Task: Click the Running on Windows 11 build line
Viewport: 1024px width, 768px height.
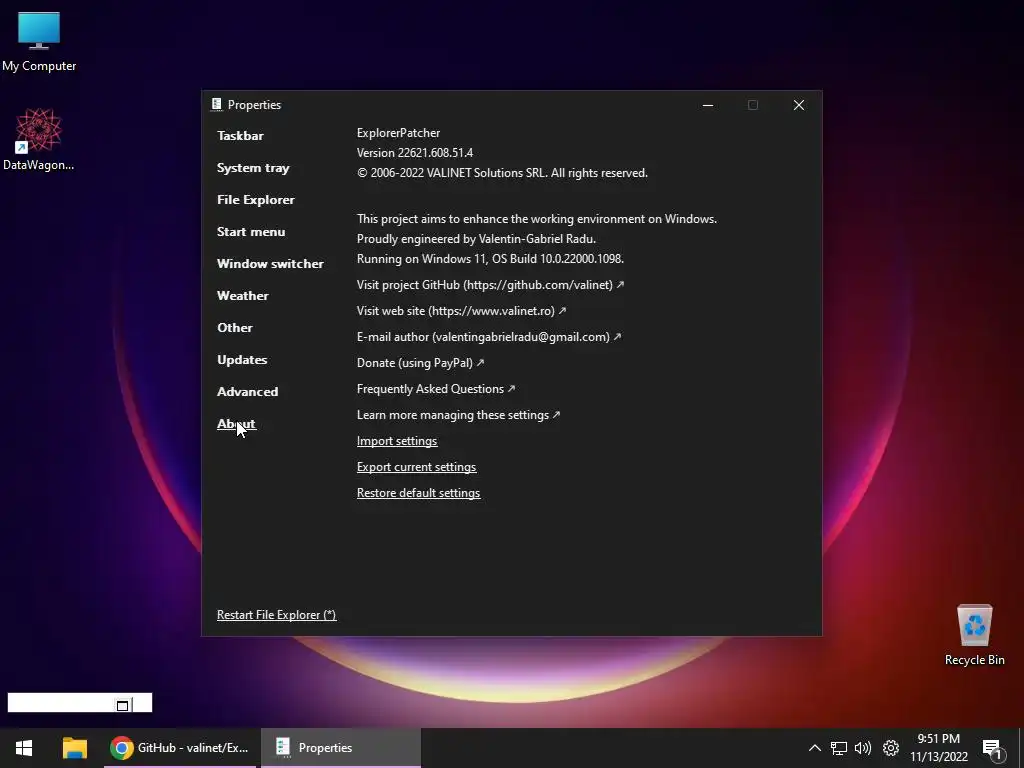Action: 490,259
